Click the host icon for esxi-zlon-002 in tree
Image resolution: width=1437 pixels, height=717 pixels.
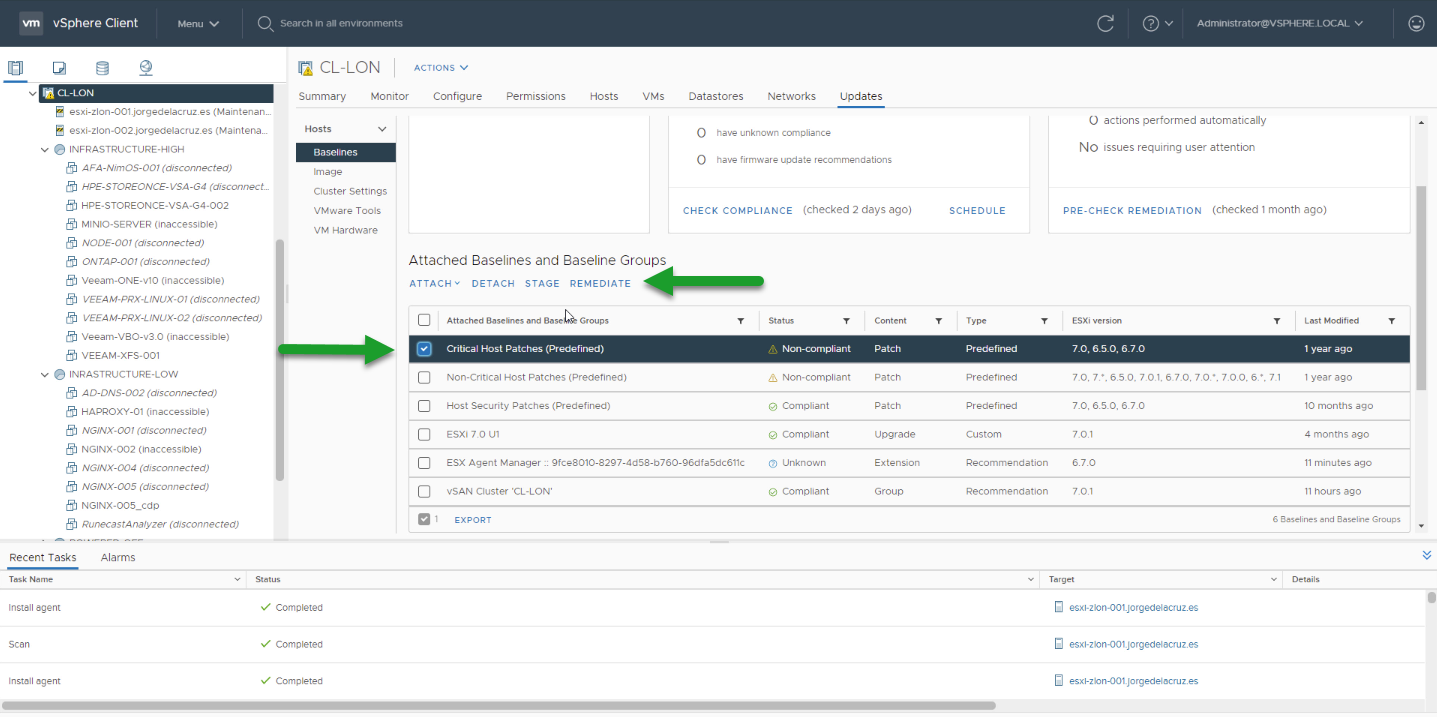click(60, 130)
